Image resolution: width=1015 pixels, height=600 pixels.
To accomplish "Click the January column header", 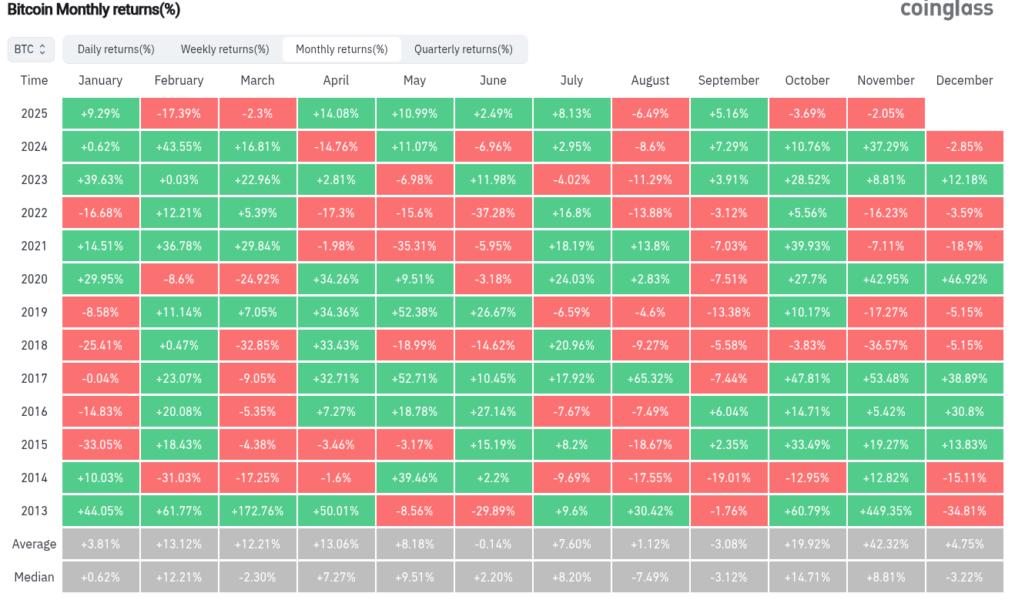I will coord(100,80).
